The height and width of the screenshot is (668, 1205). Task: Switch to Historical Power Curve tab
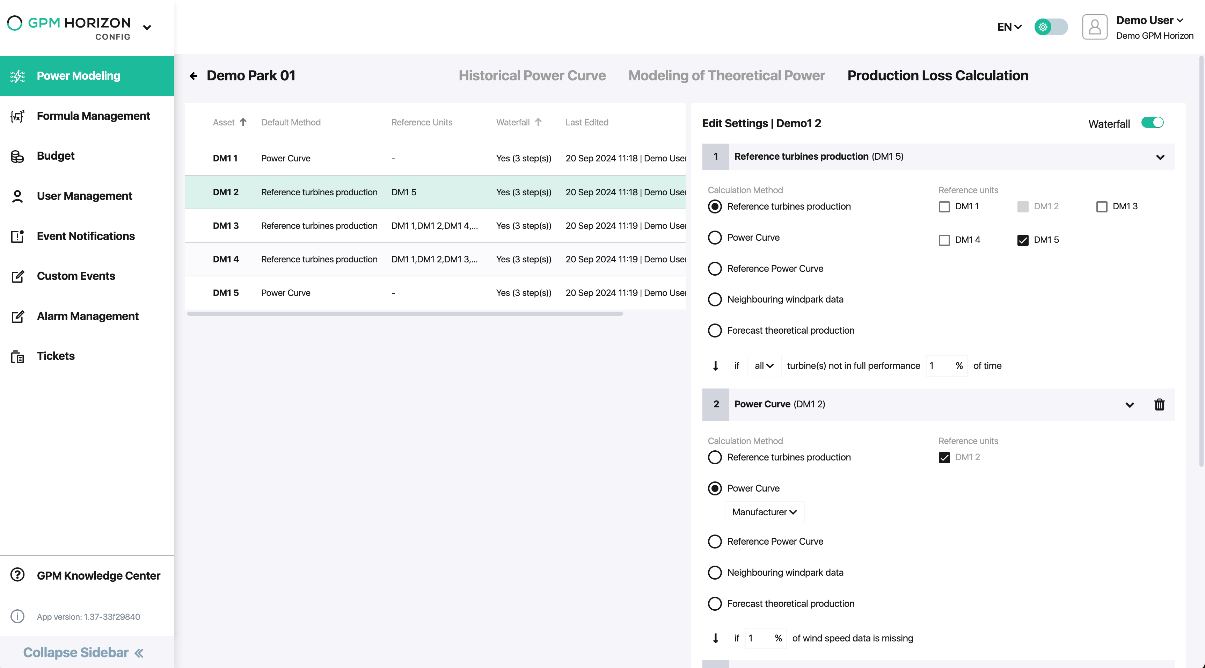coord(532,76)
